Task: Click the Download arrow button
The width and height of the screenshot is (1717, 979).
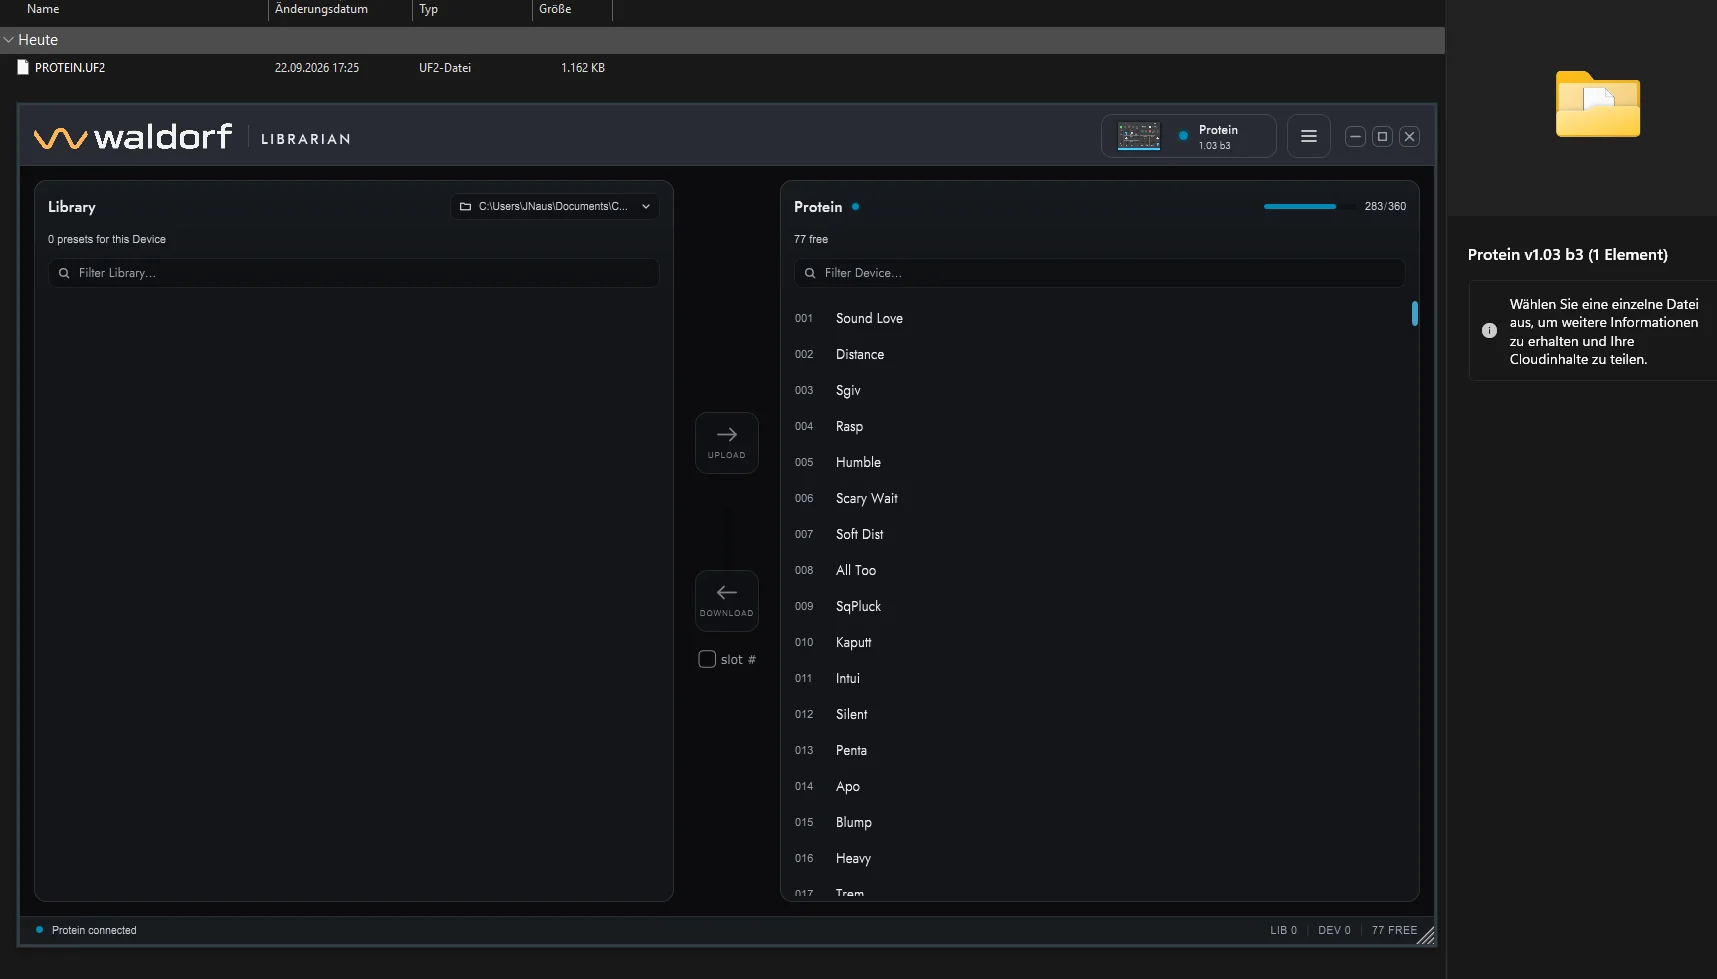Action: pos(727,600)
